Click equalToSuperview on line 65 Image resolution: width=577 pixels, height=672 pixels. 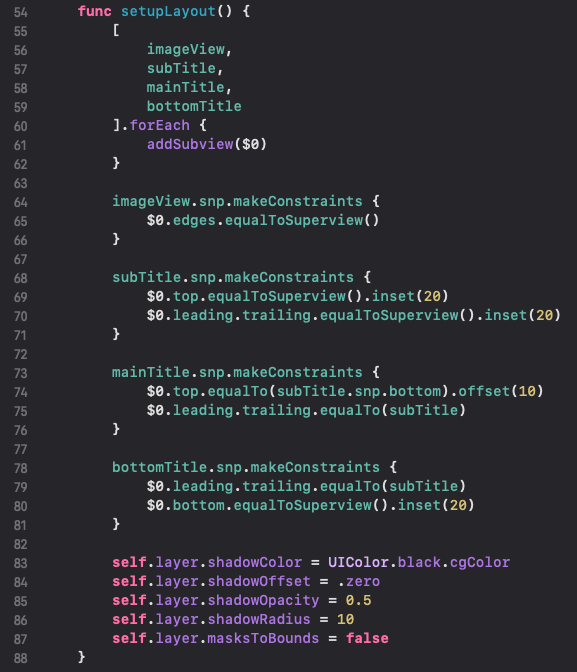pyautogui.click(x=294, y=221)
